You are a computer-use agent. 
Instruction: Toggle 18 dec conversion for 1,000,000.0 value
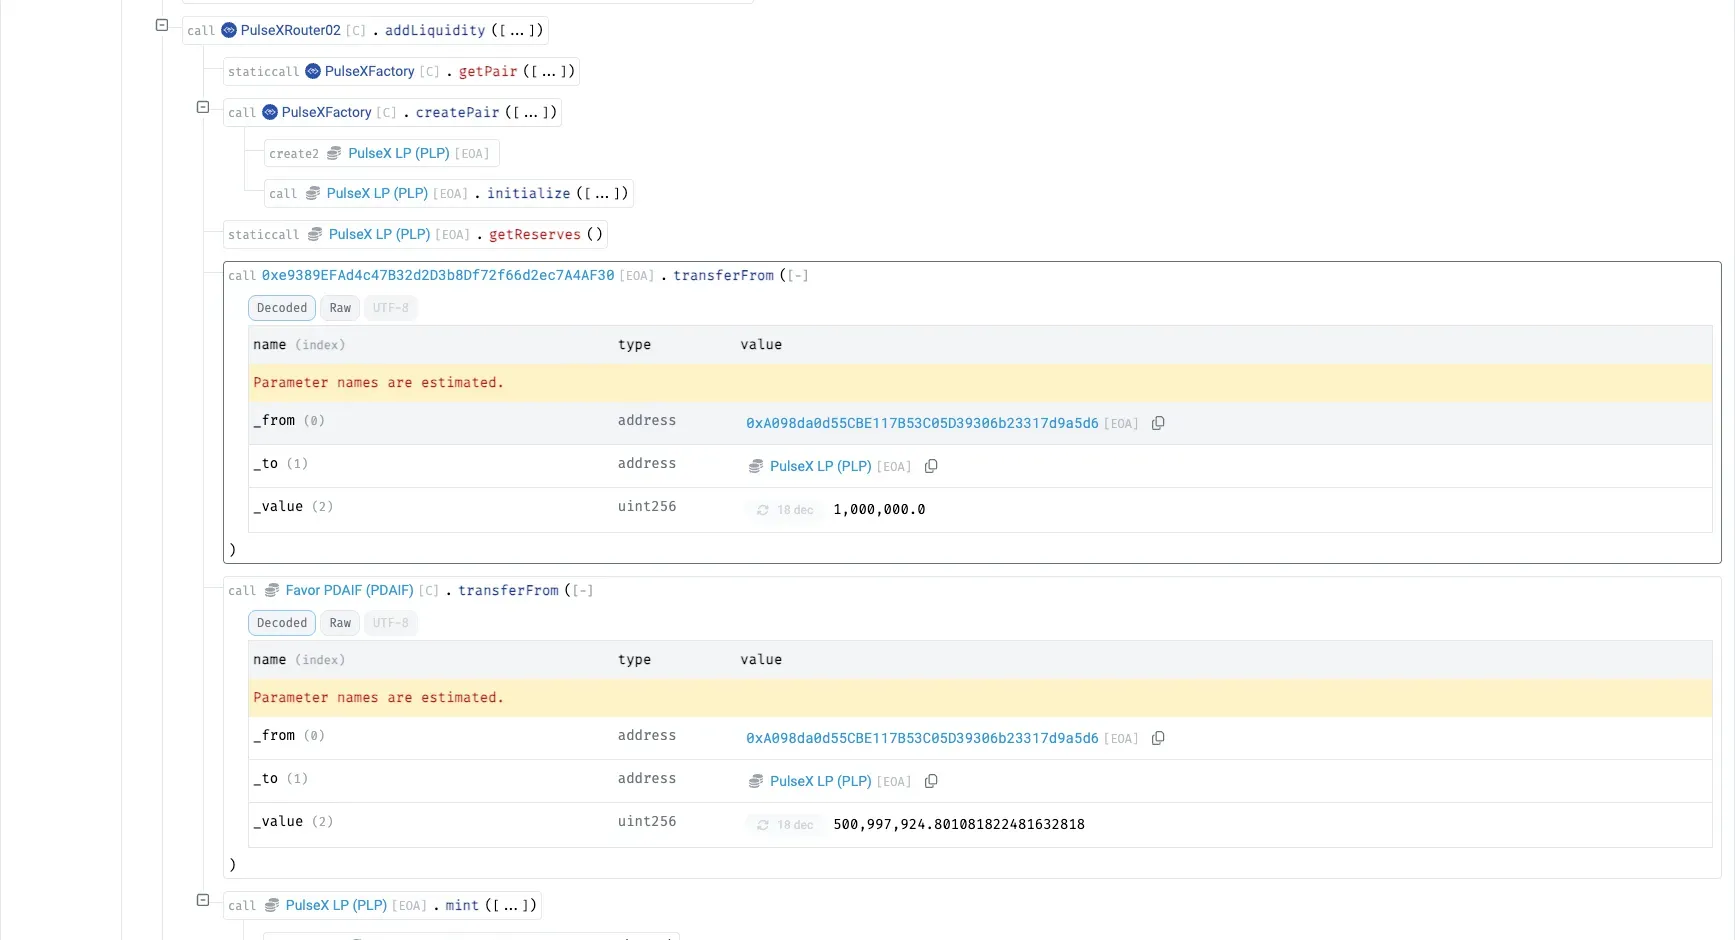(784, 510)
